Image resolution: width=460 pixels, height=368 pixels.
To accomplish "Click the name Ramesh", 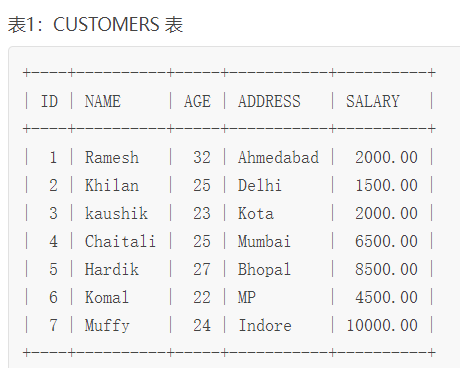I will 112,157.
